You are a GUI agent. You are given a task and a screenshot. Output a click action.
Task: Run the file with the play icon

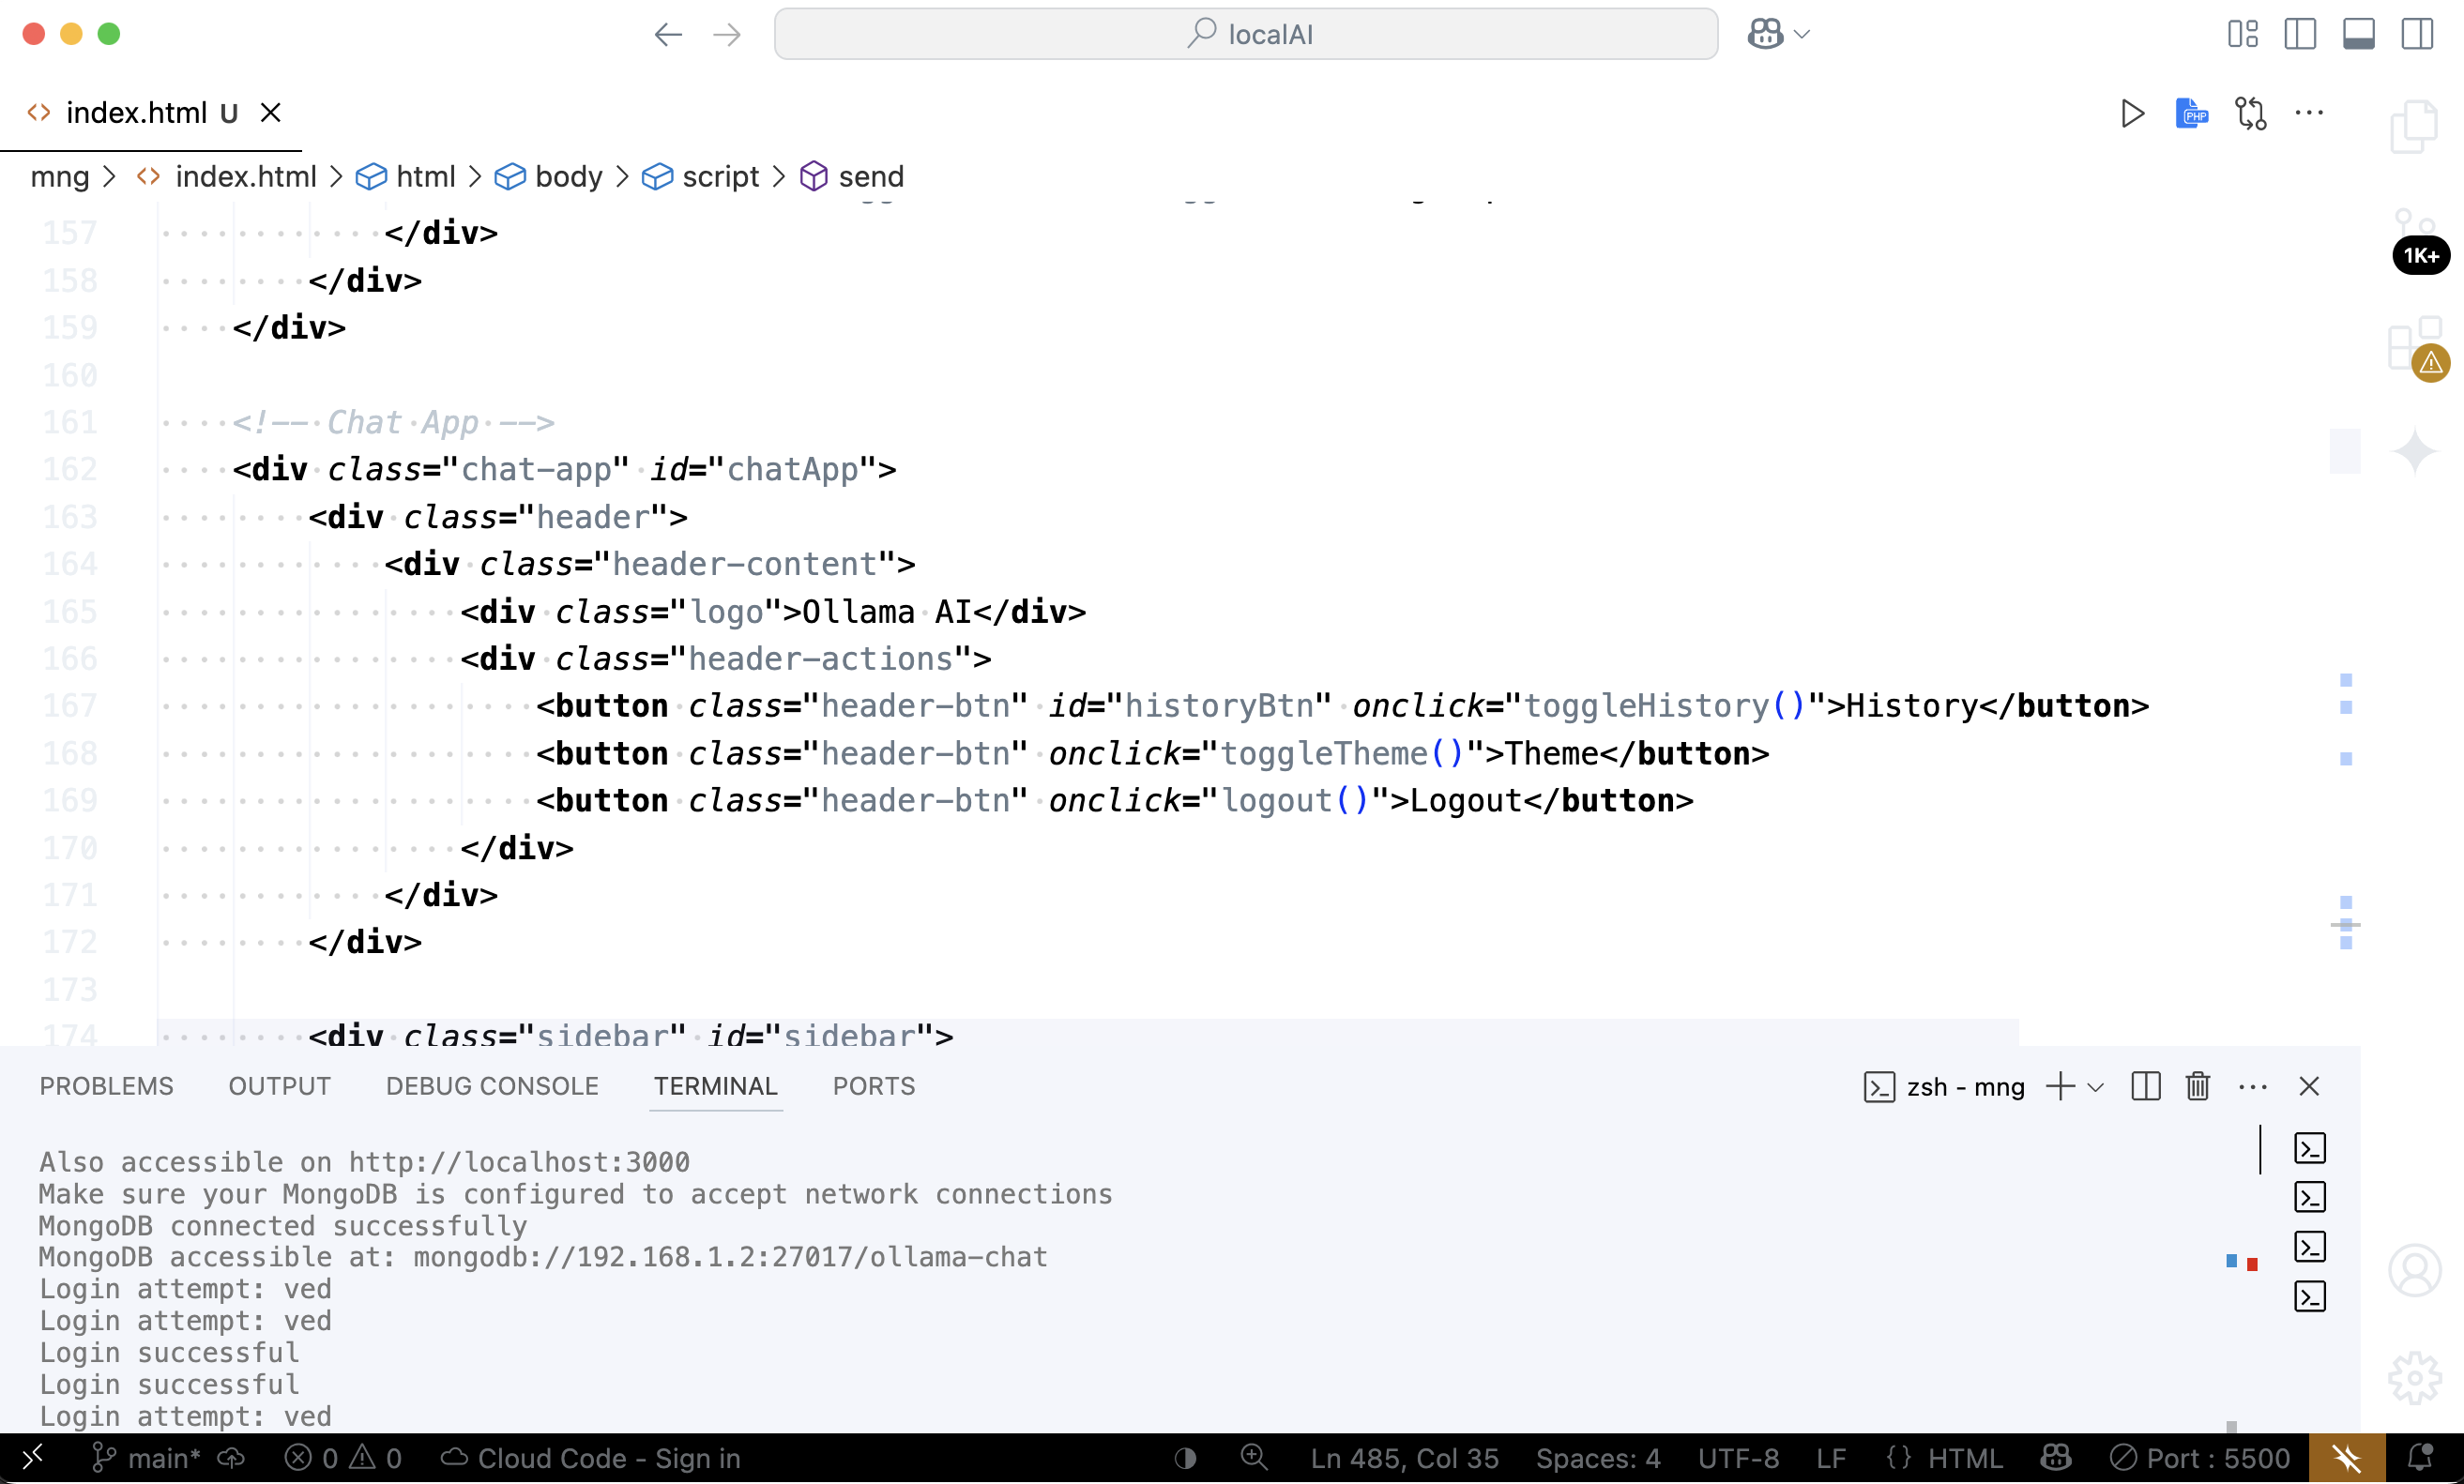point(2132,113)
